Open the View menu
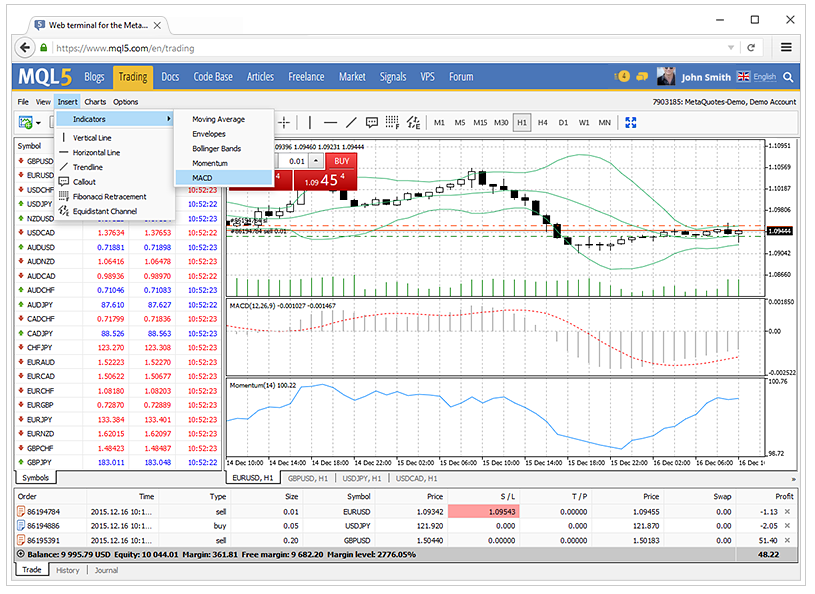815x594 pixels. [43, 102]
